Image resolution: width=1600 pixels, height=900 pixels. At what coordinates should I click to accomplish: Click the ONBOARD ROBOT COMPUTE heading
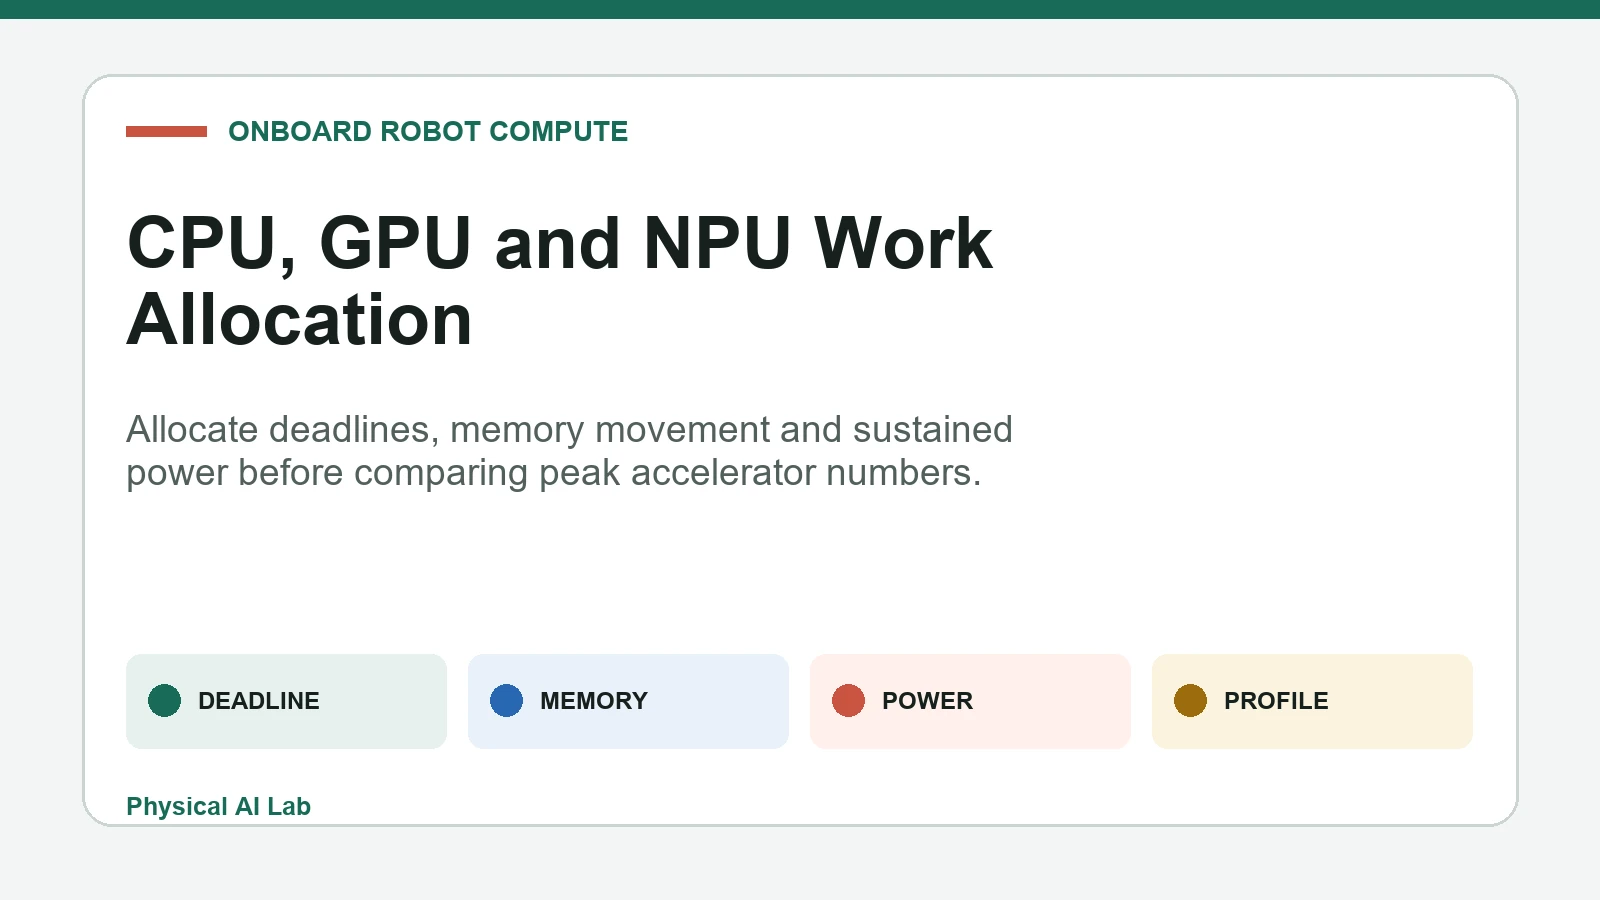428,131
